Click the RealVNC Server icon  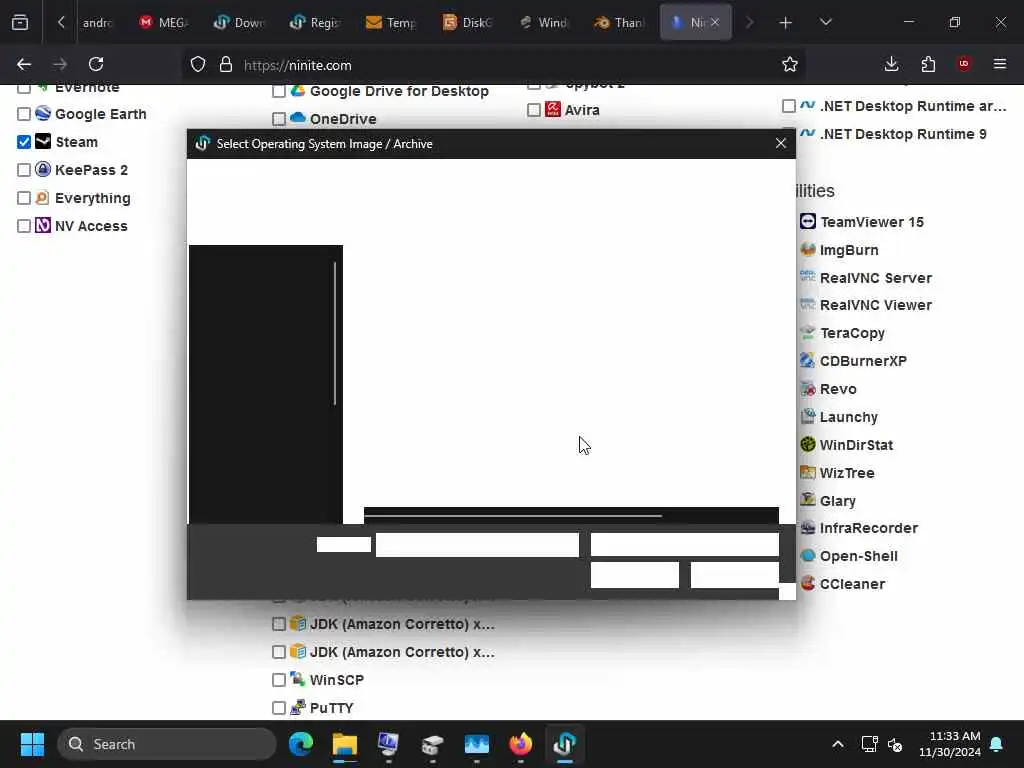pyautogui.click(x=808, y=277)
